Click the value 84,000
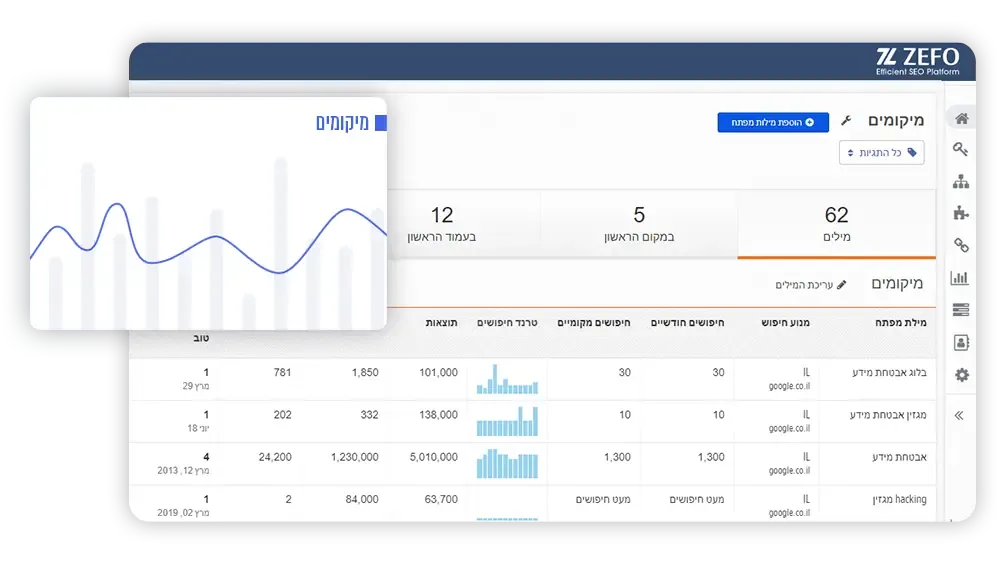 click(x=362, y=499)
